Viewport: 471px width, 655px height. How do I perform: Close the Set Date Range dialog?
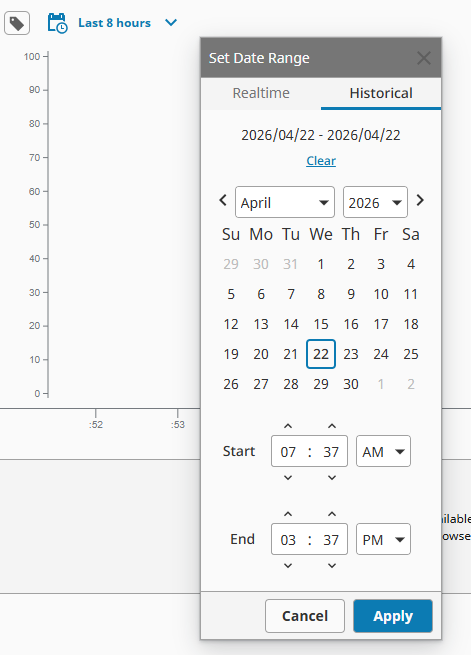point(424,58)
